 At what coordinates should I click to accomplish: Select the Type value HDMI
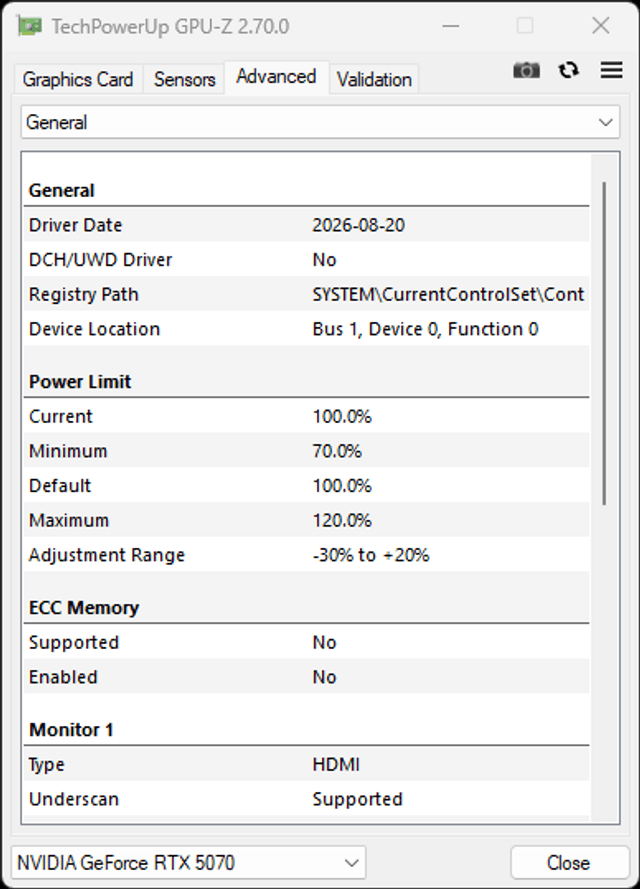336,764
